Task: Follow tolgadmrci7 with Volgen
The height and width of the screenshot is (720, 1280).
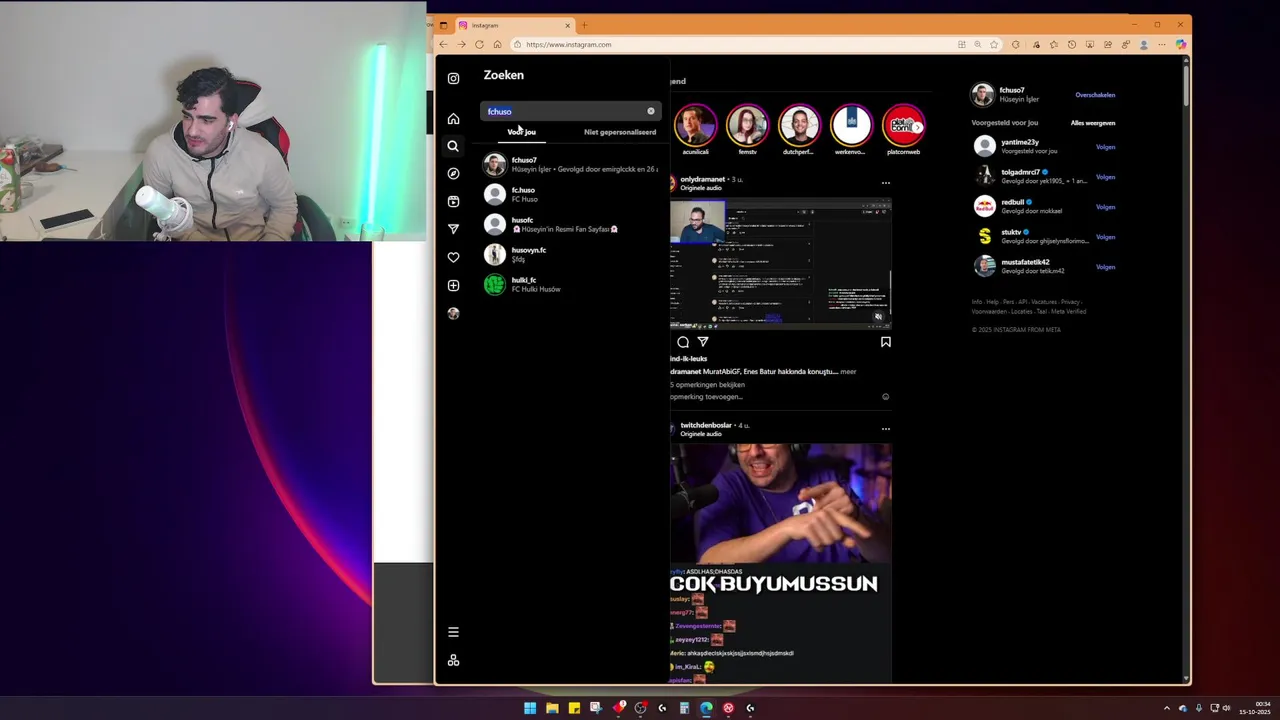Action: 1105,177
